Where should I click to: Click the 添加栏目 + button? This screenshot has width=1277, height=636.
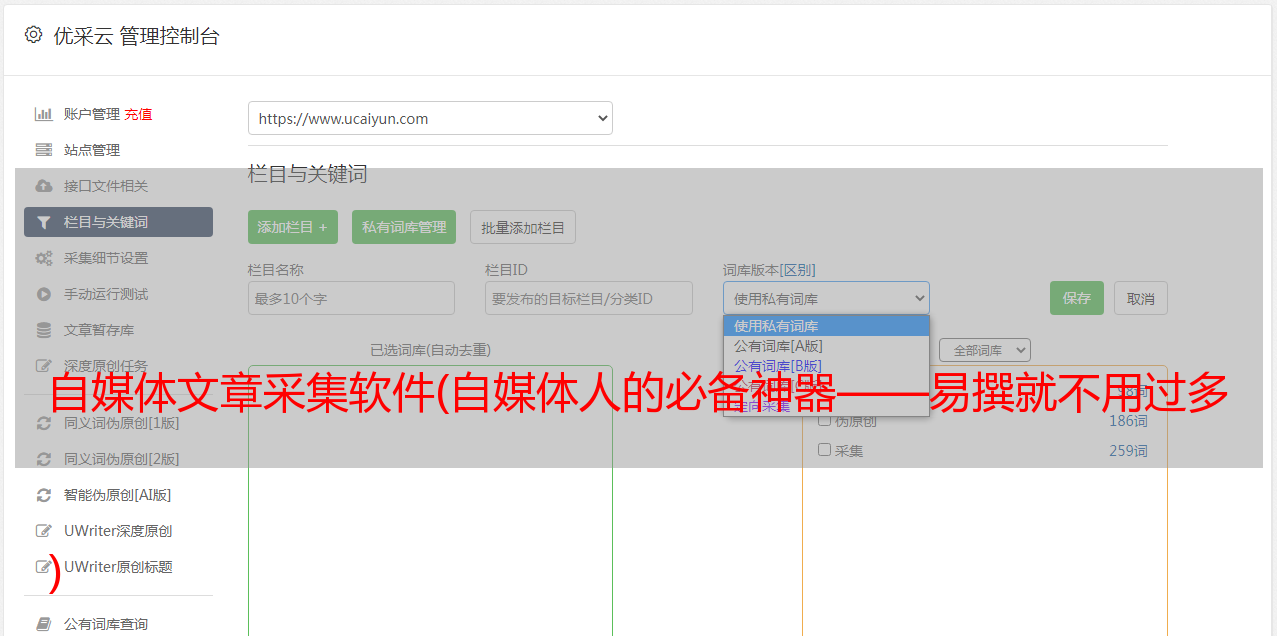tap(293, 227)
